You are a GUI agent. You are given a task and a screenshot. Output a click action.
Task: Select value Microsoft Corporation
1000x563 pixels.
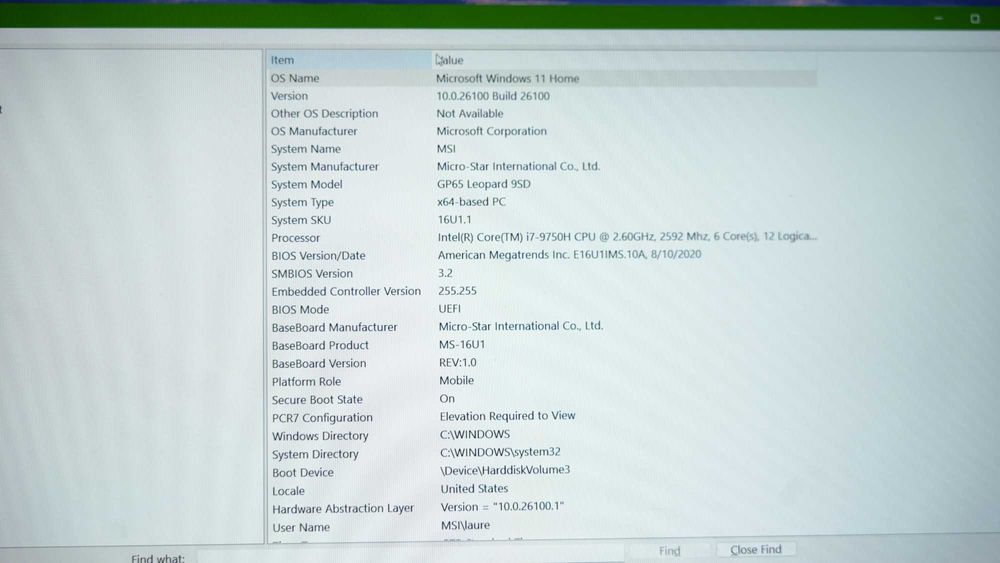pyautogui.click(x=492, y=131)
